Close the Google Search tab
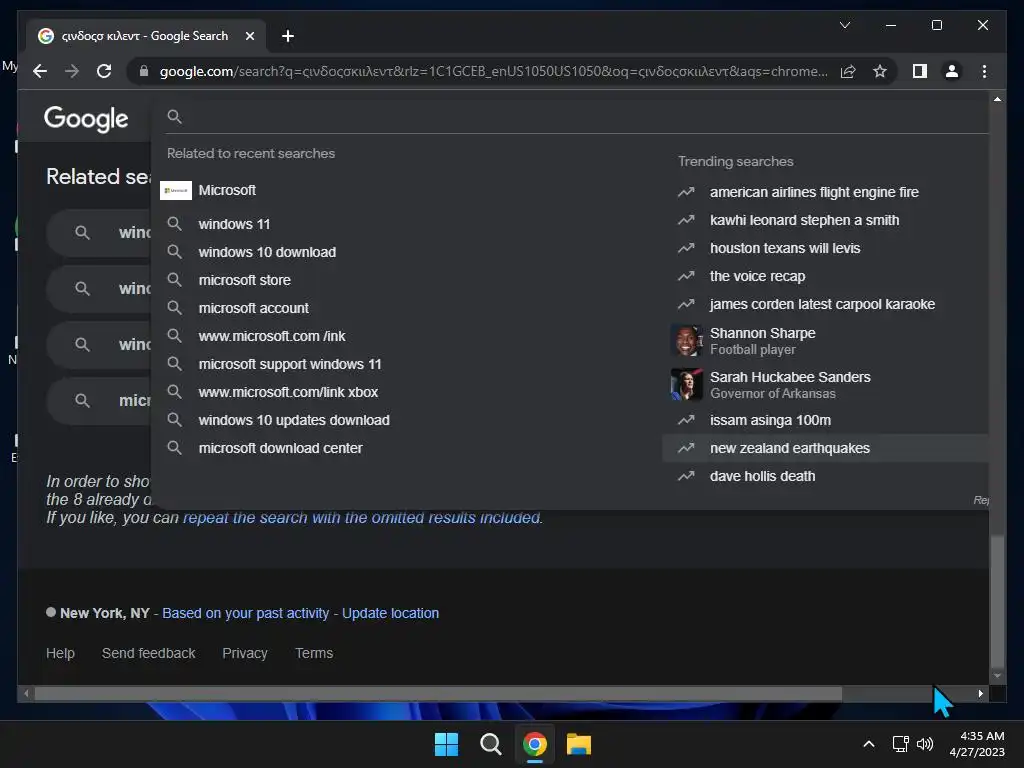This screenshot has height=768, width=1024. coord(249,36)
